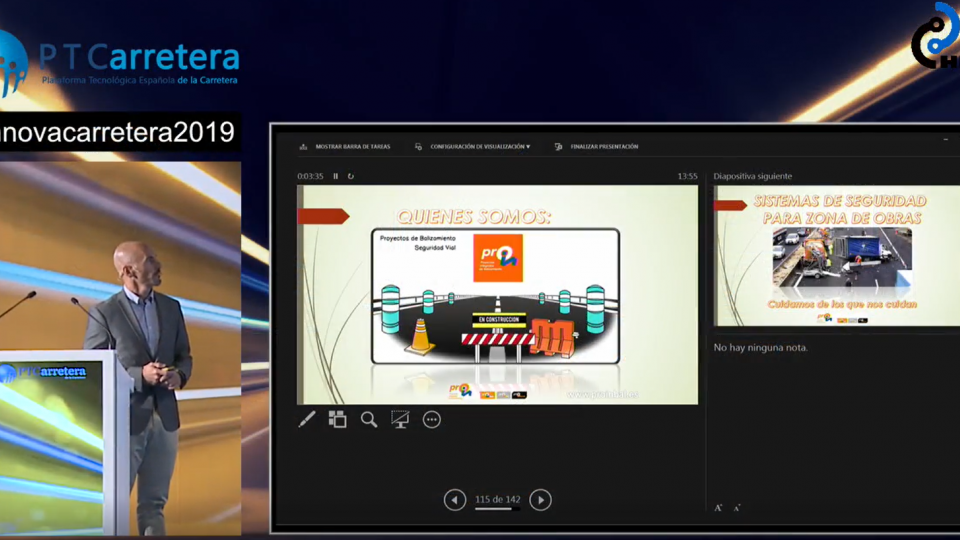
Task: Go to the previous slide arrow
Action: pyautogui.click(x=455, y=500)
